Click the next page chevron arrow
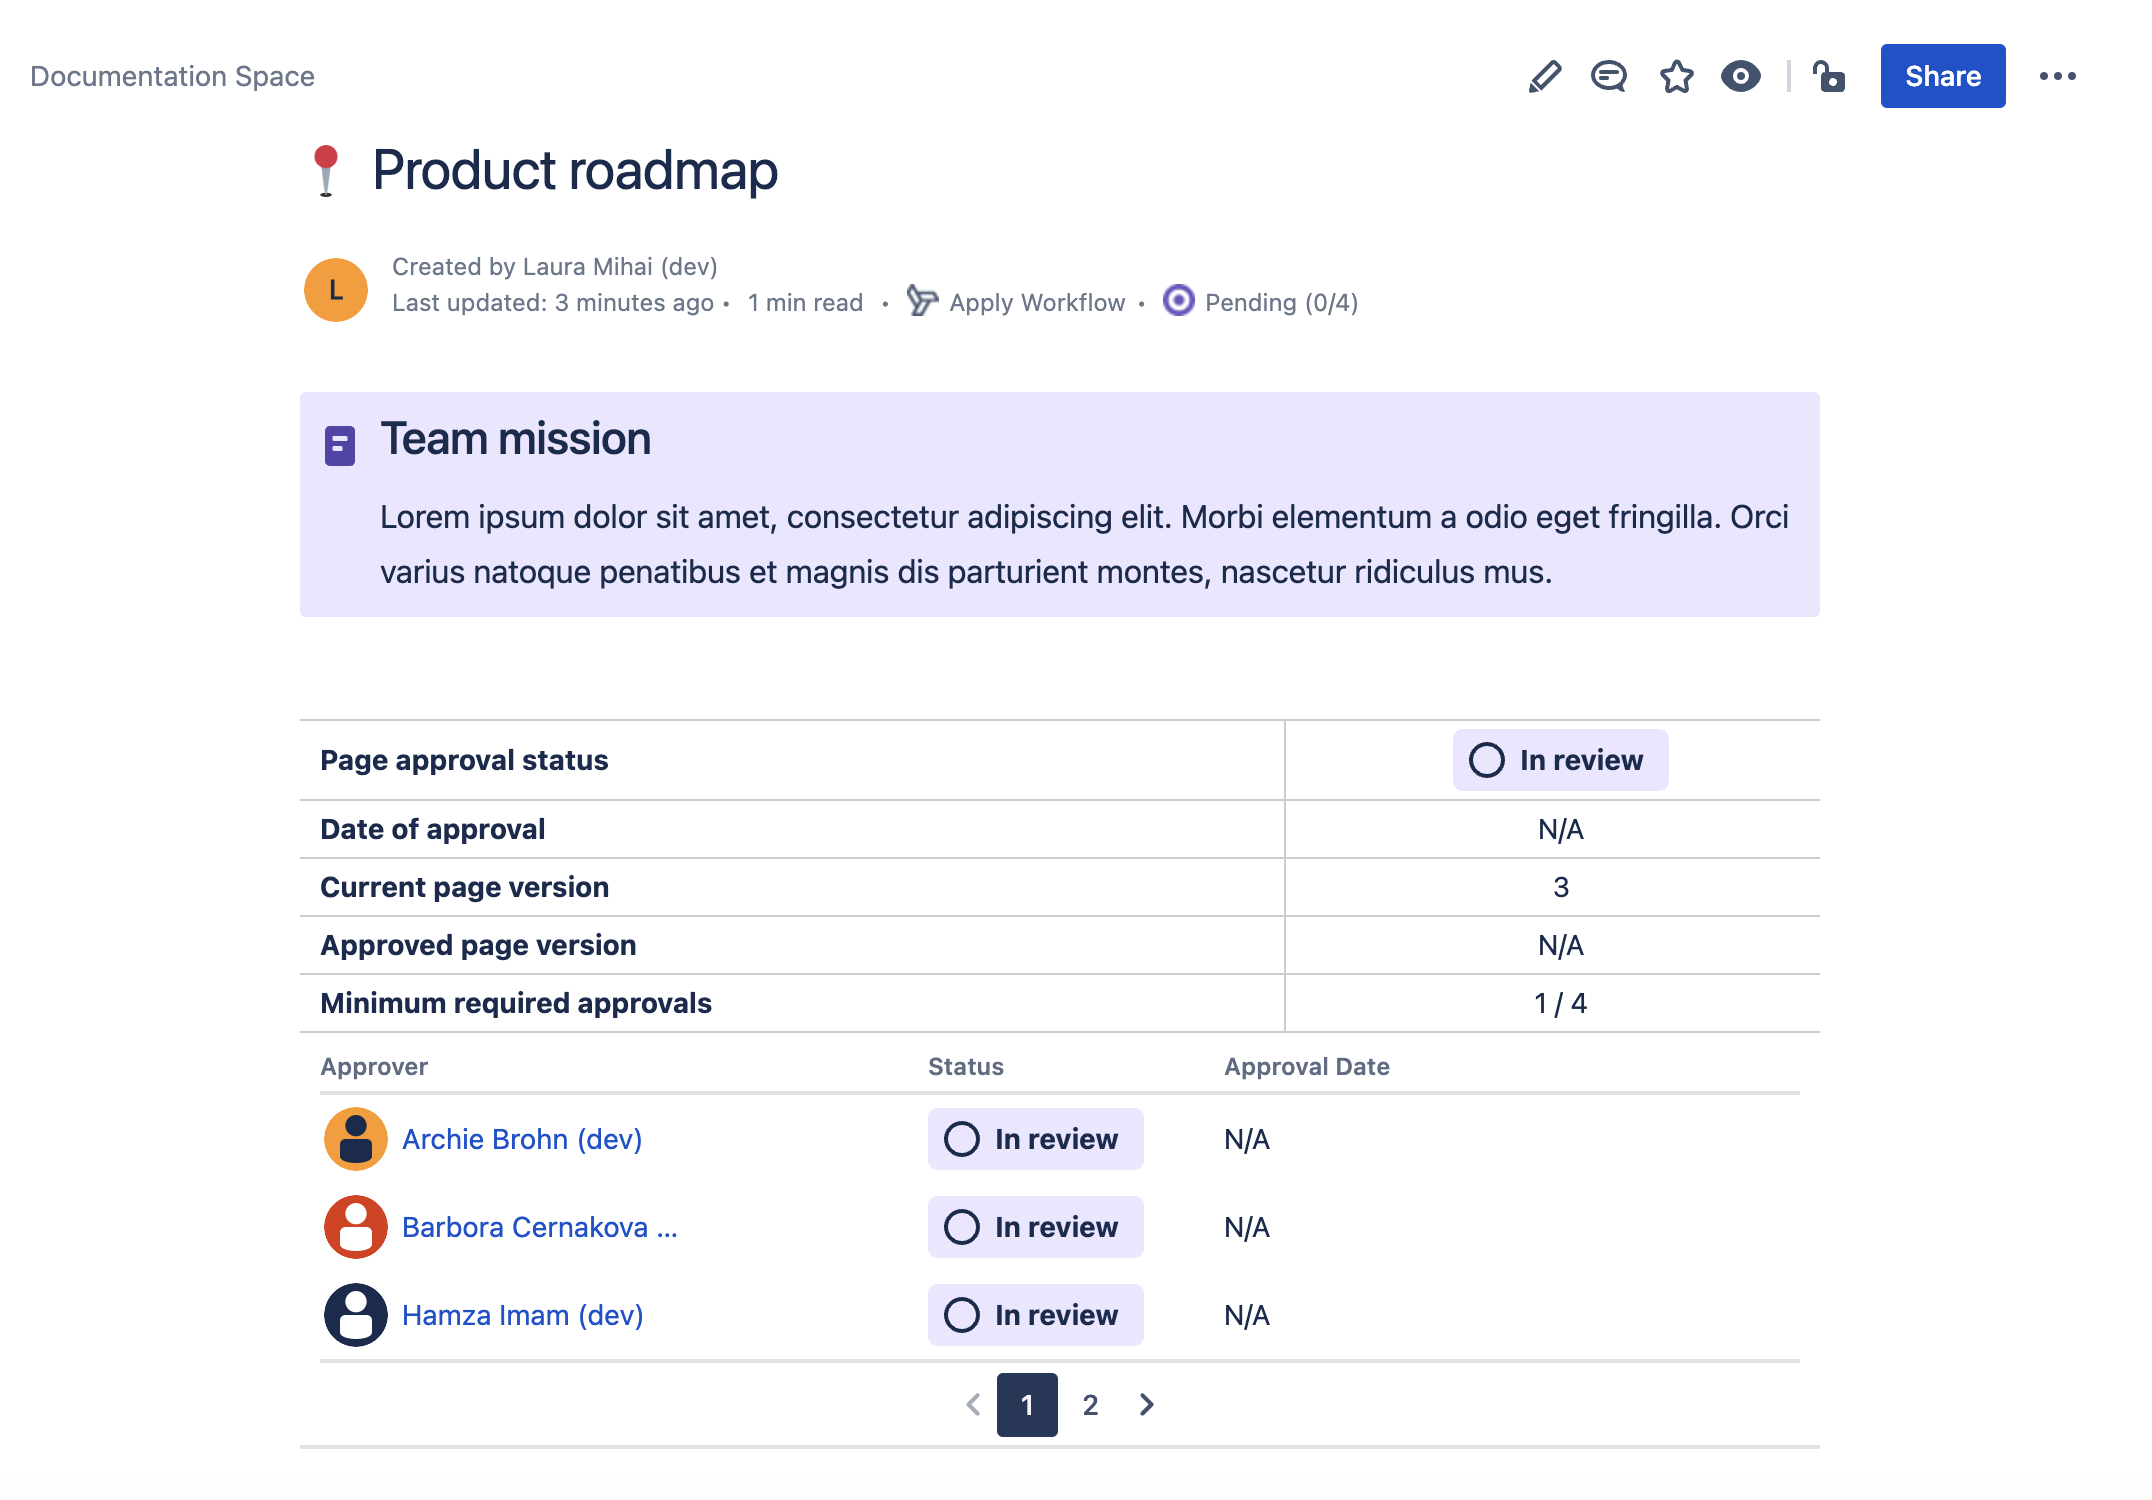This screenshot has width=2152, height=1500. click(x=1146, y=1405)
